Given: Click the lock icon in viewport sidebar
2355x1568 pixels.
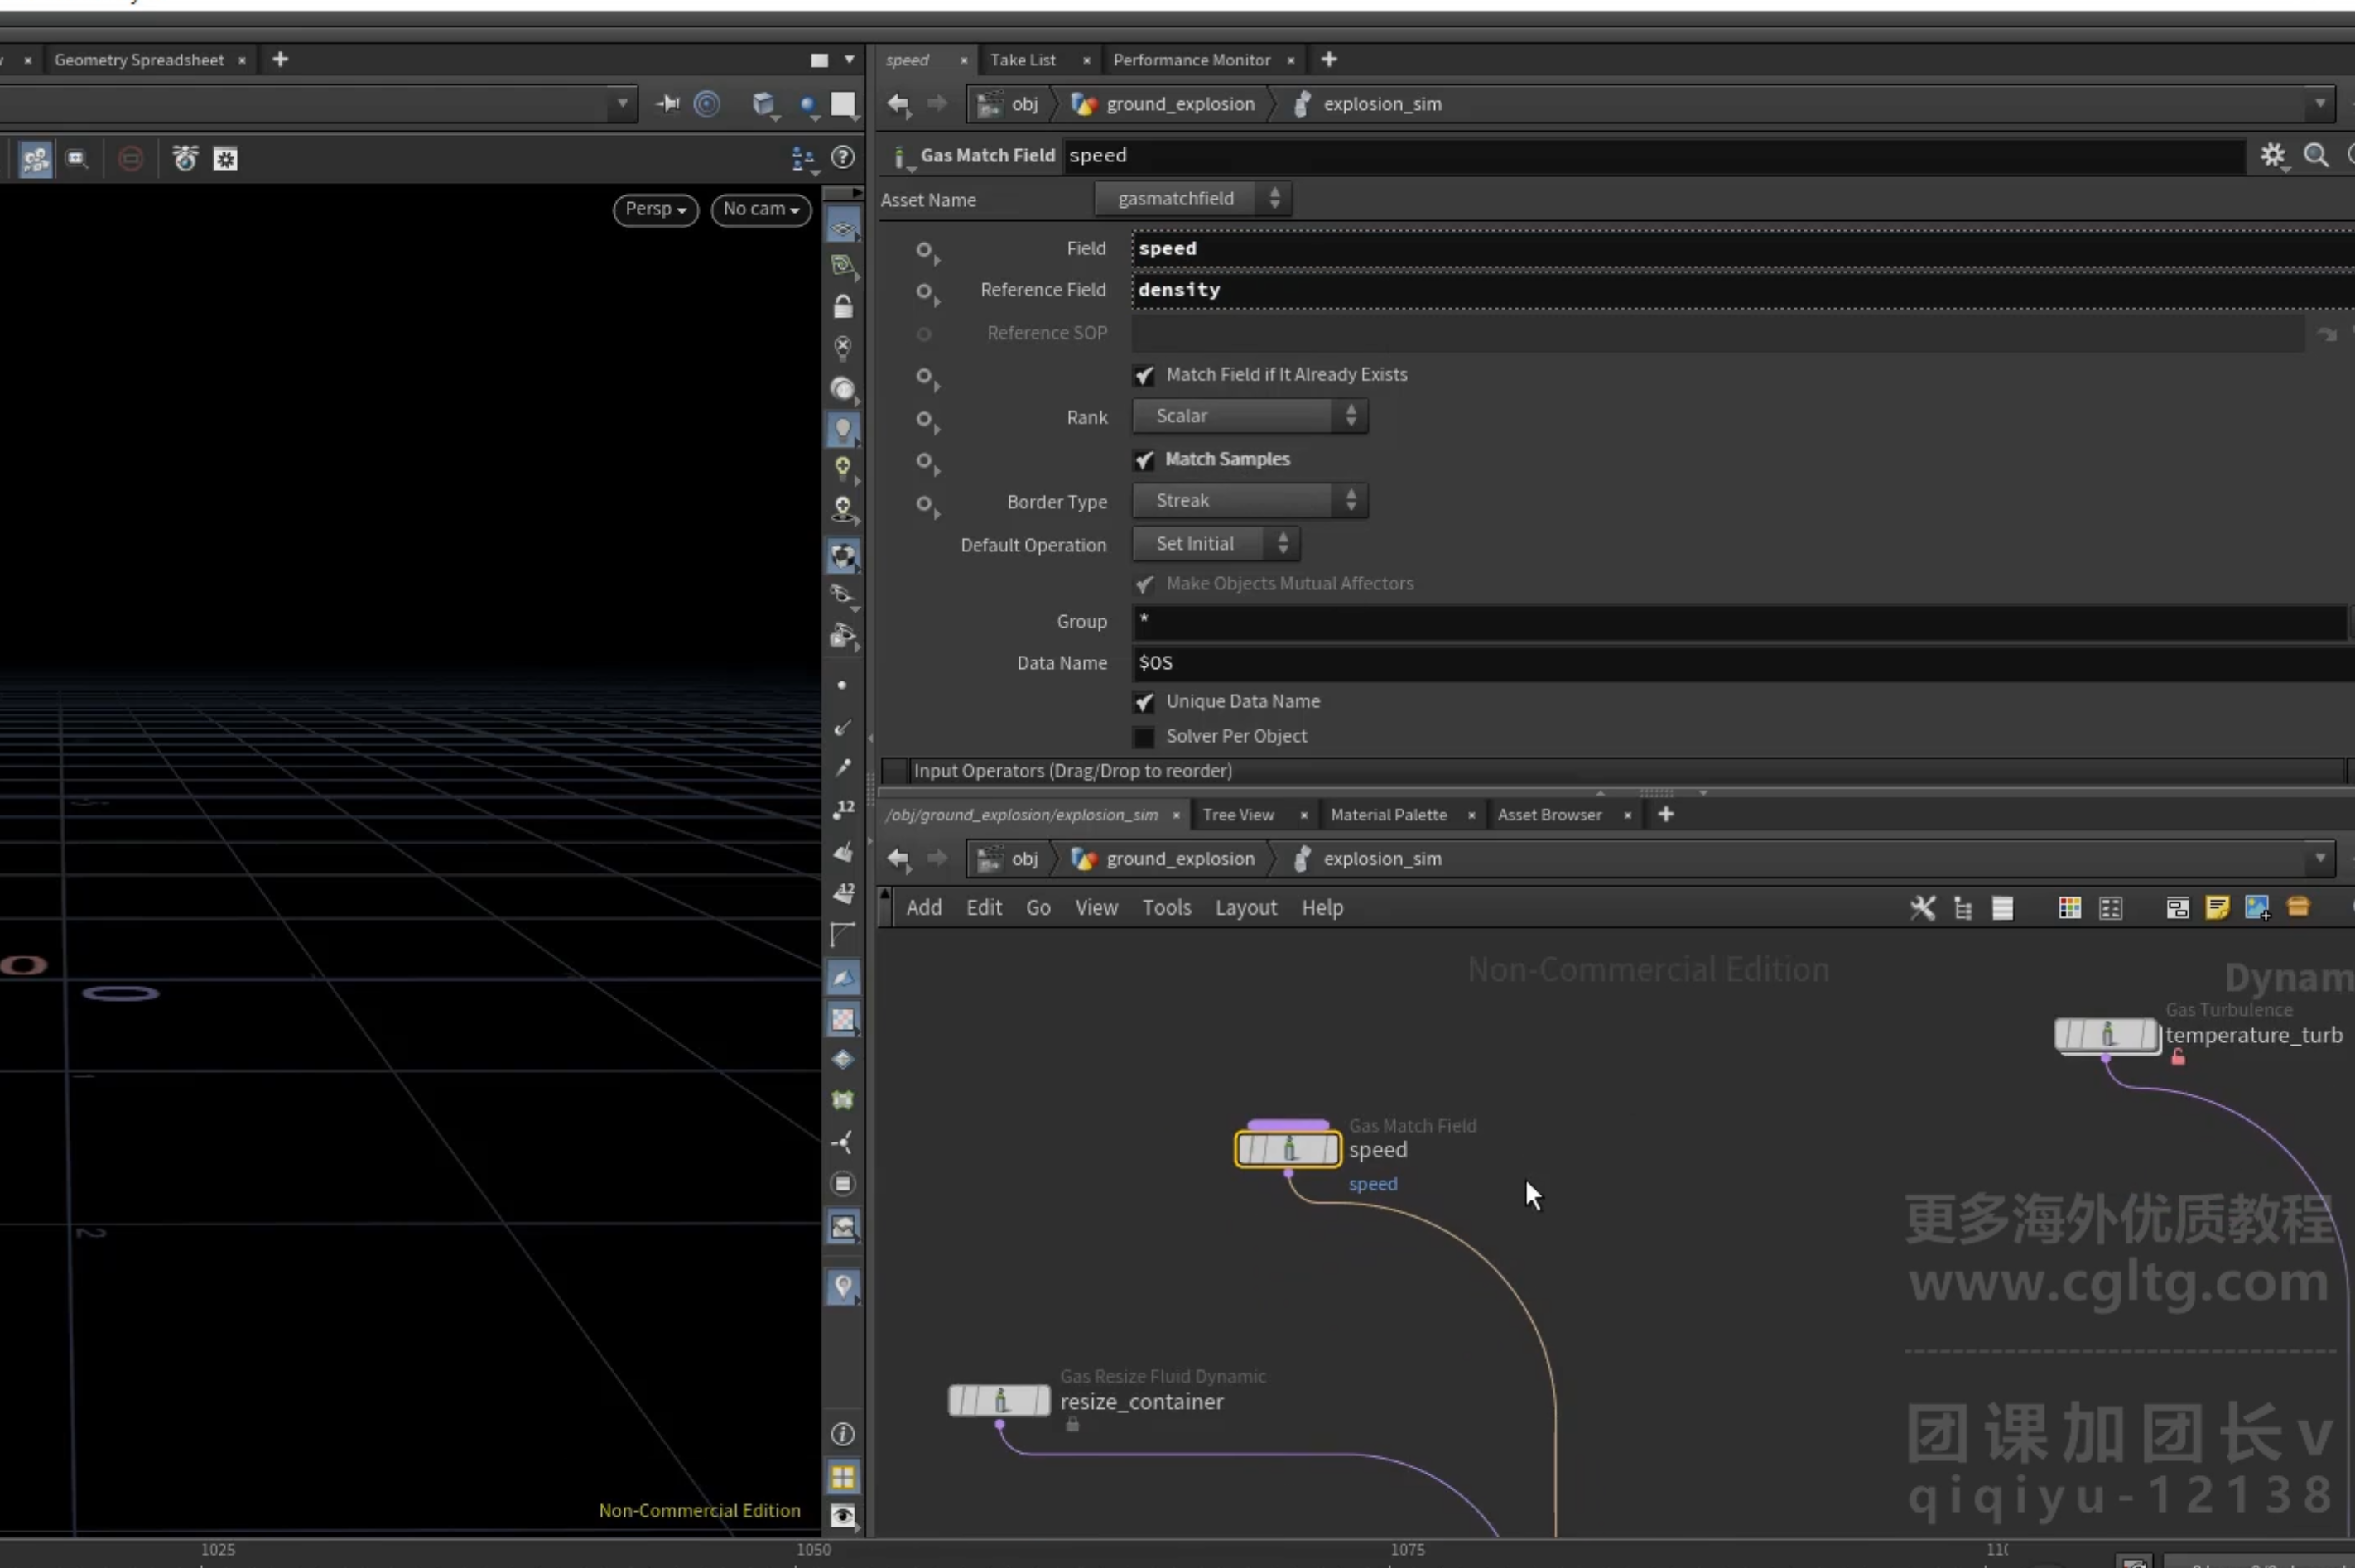Looking at the screenshot, I should pyautogui.click(x=843, y=306).
